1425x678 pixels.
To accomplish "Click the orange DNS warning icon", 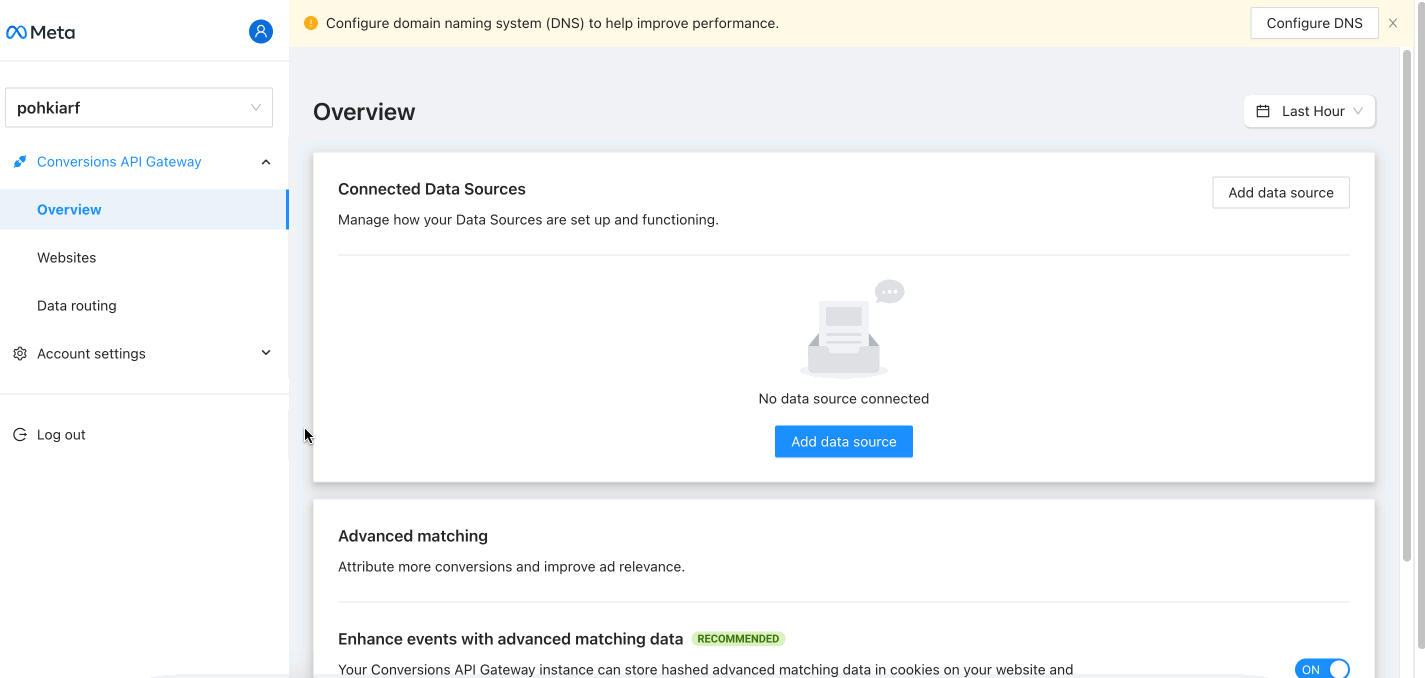I will pos(310,23).
